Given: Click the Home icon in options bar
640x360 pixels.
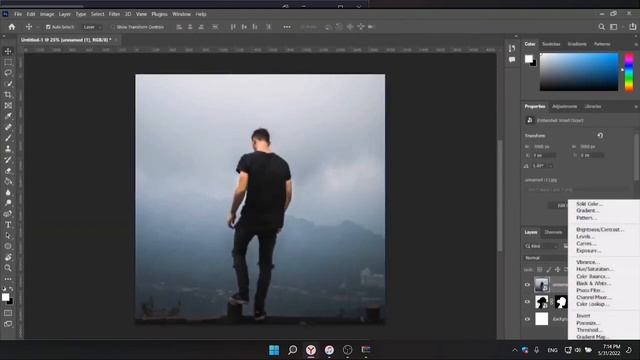Looking at the screenshot, I should [12, 27].
